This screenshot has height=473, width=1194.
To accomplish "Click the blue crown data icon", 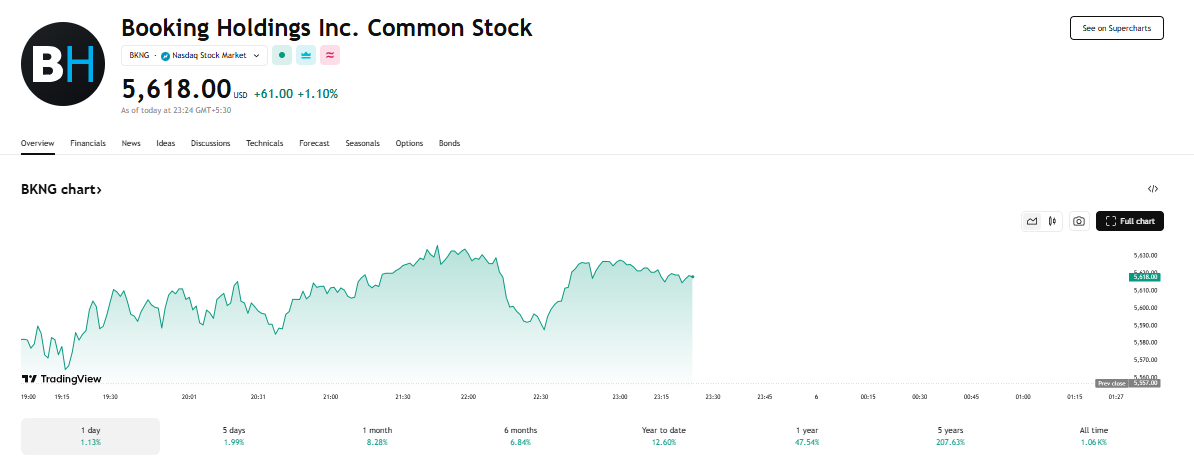I will (306, 55).
